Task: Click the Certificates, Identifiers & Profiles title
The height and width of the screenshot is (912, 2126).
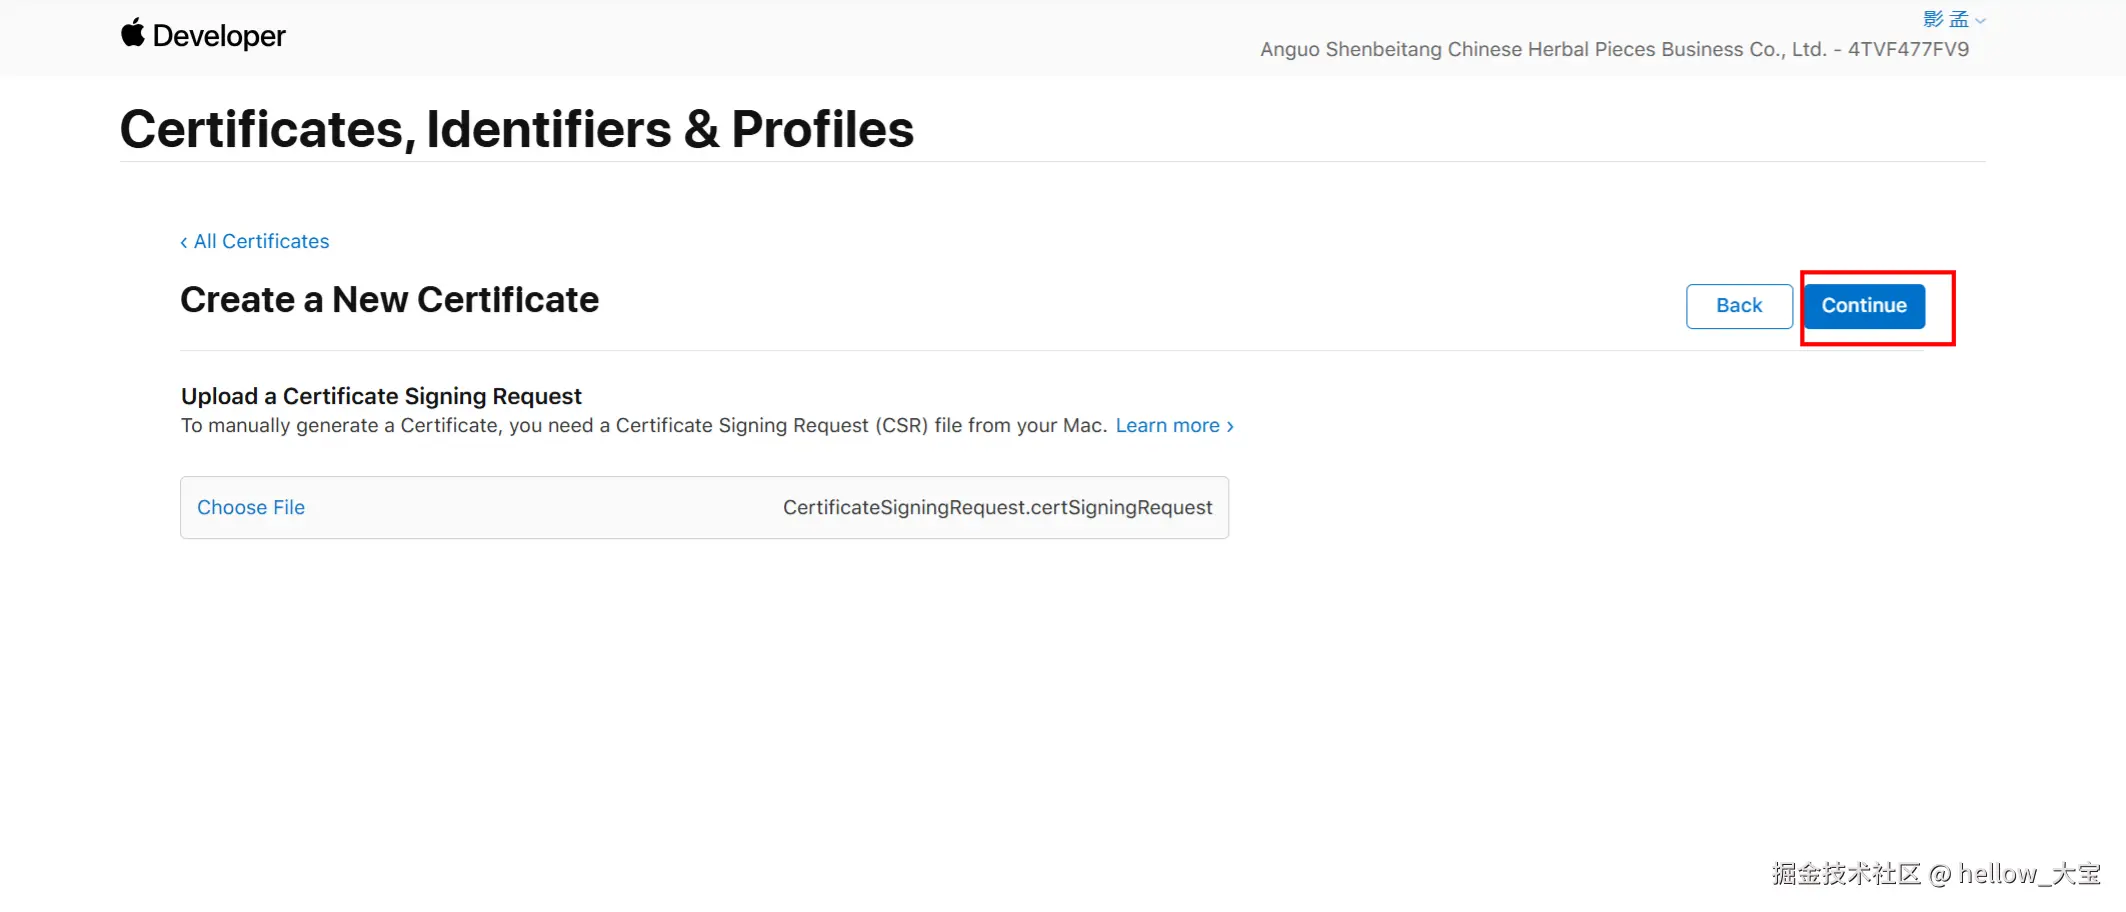Action: (x=516, y=129)
